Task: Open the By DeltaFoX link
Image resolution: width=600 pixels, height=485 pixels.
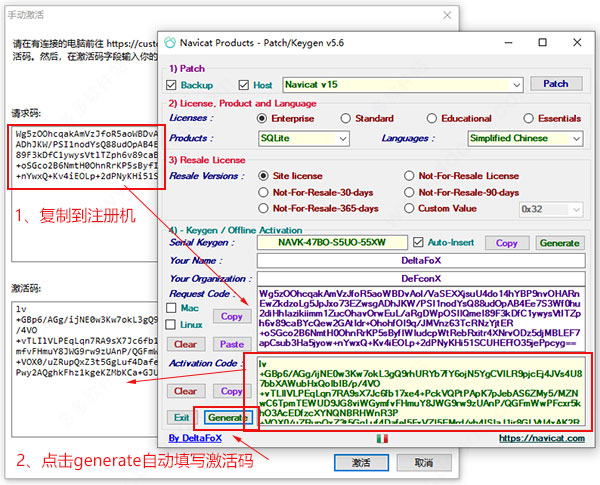Action: coord(195,438)
